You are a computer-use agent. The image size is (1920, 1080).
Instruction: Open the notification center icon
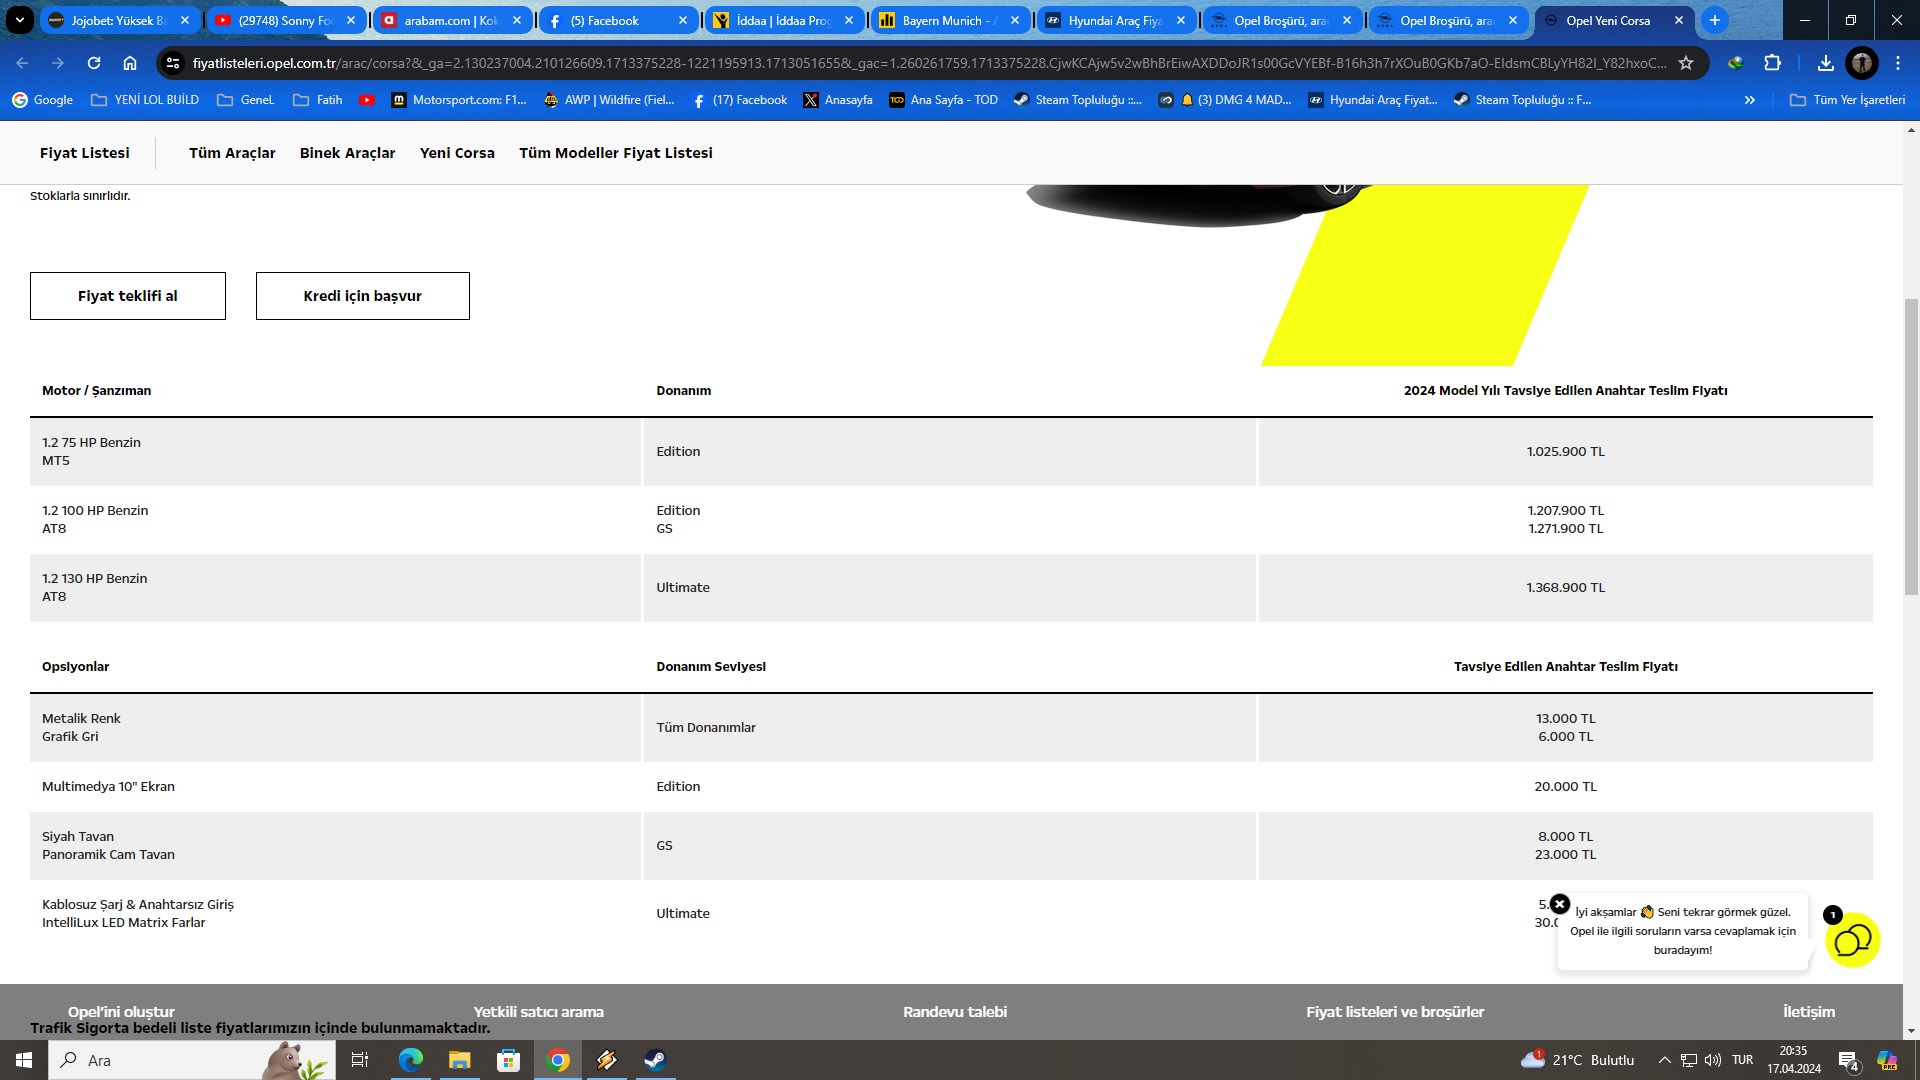pyautogui.click(x=1848, y=1061)
